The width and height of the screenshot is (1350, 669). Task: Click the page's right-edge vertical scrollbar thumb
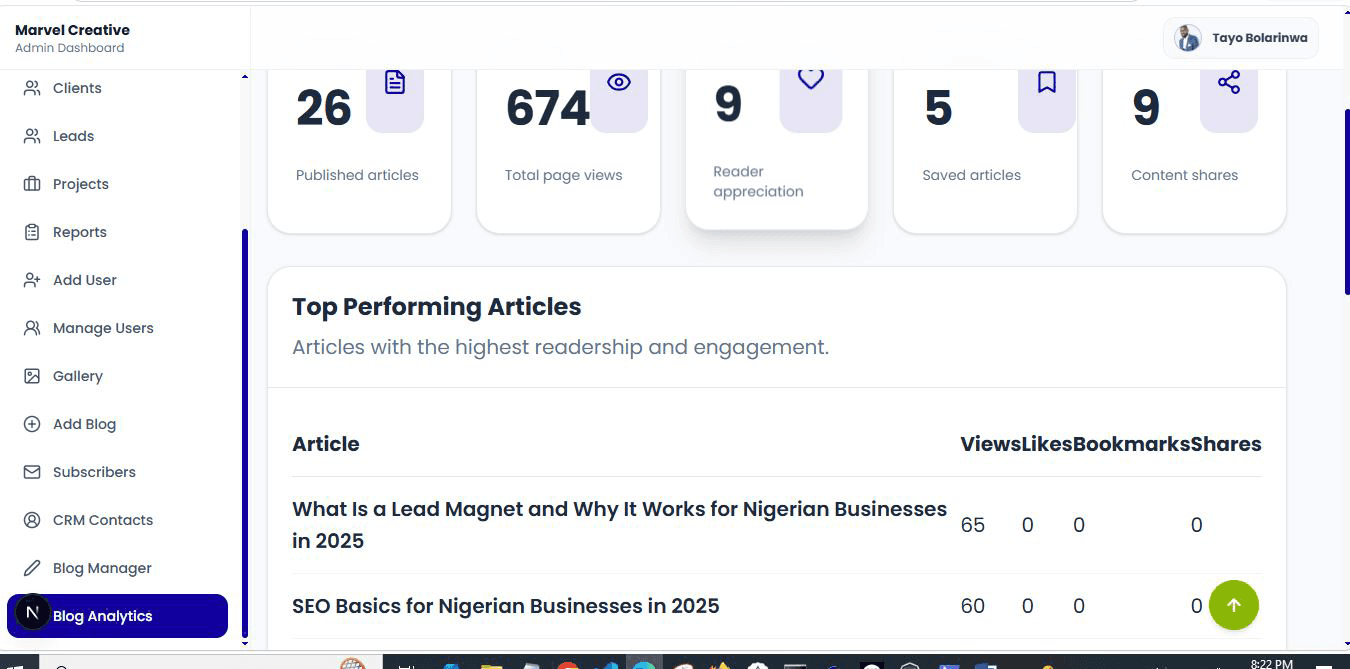1346,200
